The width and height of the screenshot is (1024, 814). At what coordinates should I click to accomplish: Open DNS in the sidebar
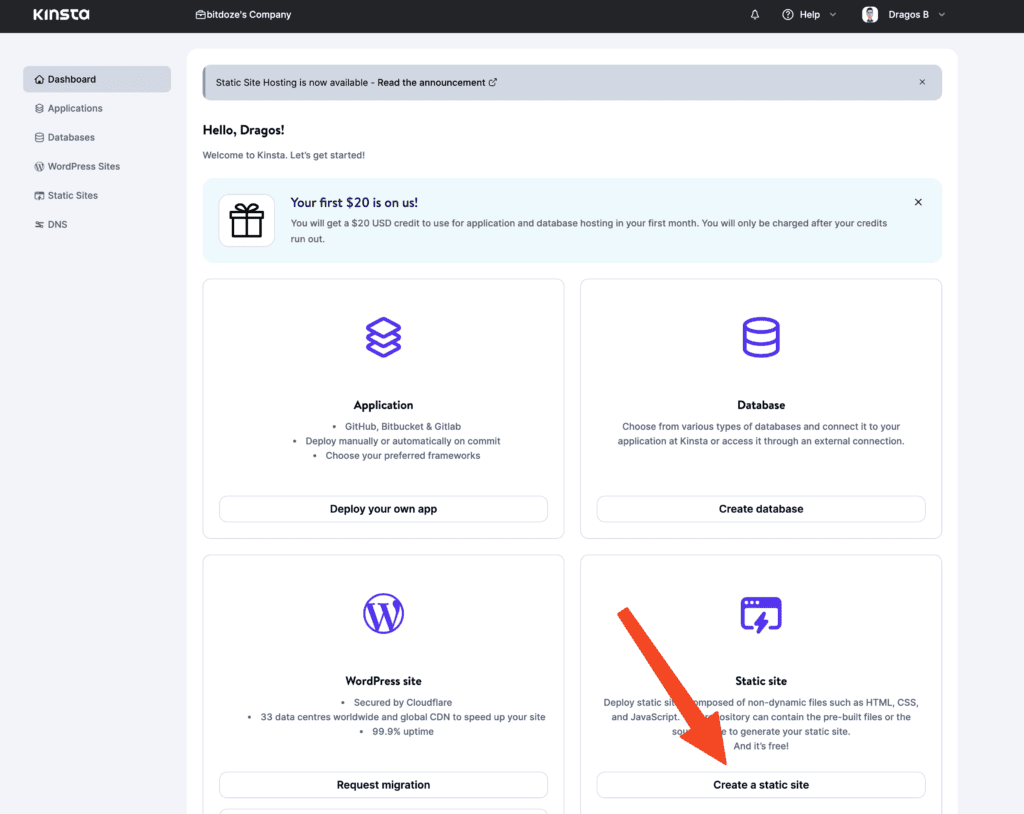coord(97,225)
